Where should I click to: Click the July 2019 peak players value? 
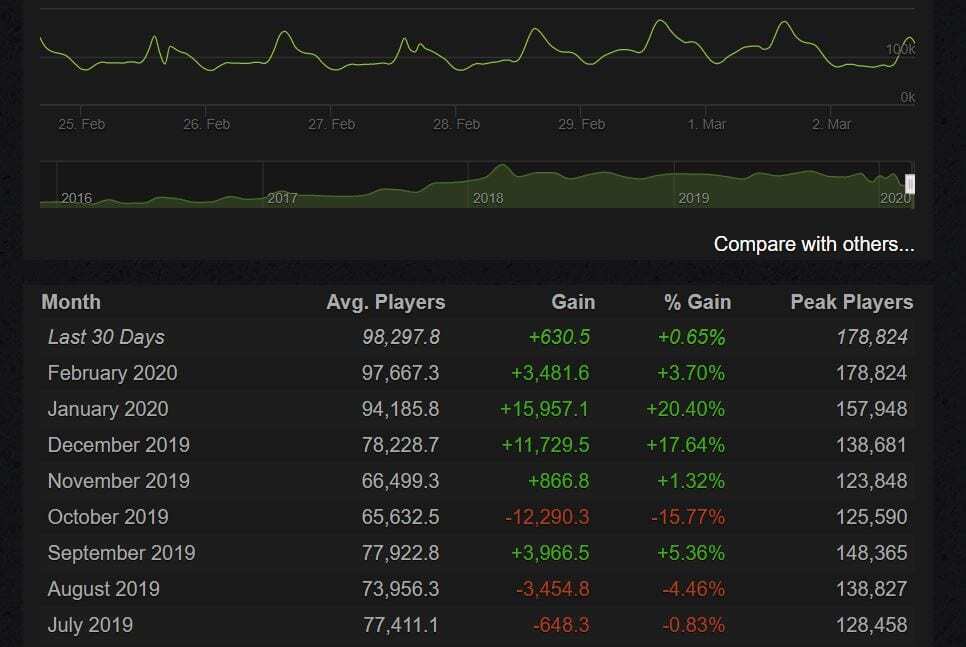click(x=871, y=625)
